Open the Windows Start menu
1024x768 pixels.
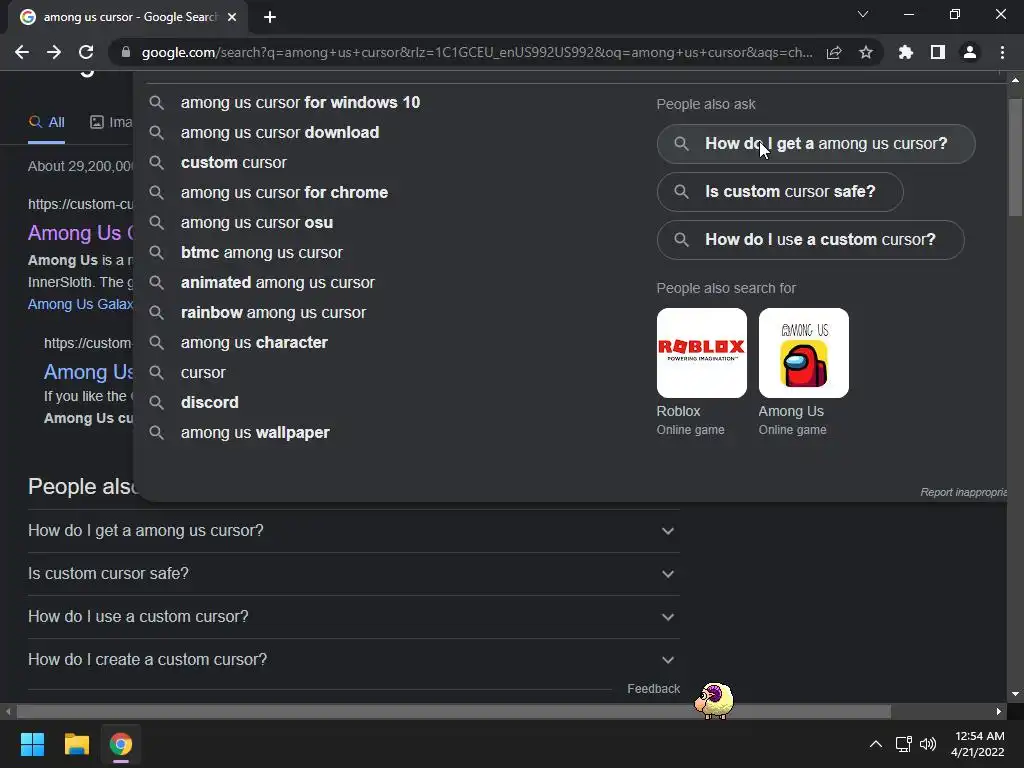click(32, 744)
